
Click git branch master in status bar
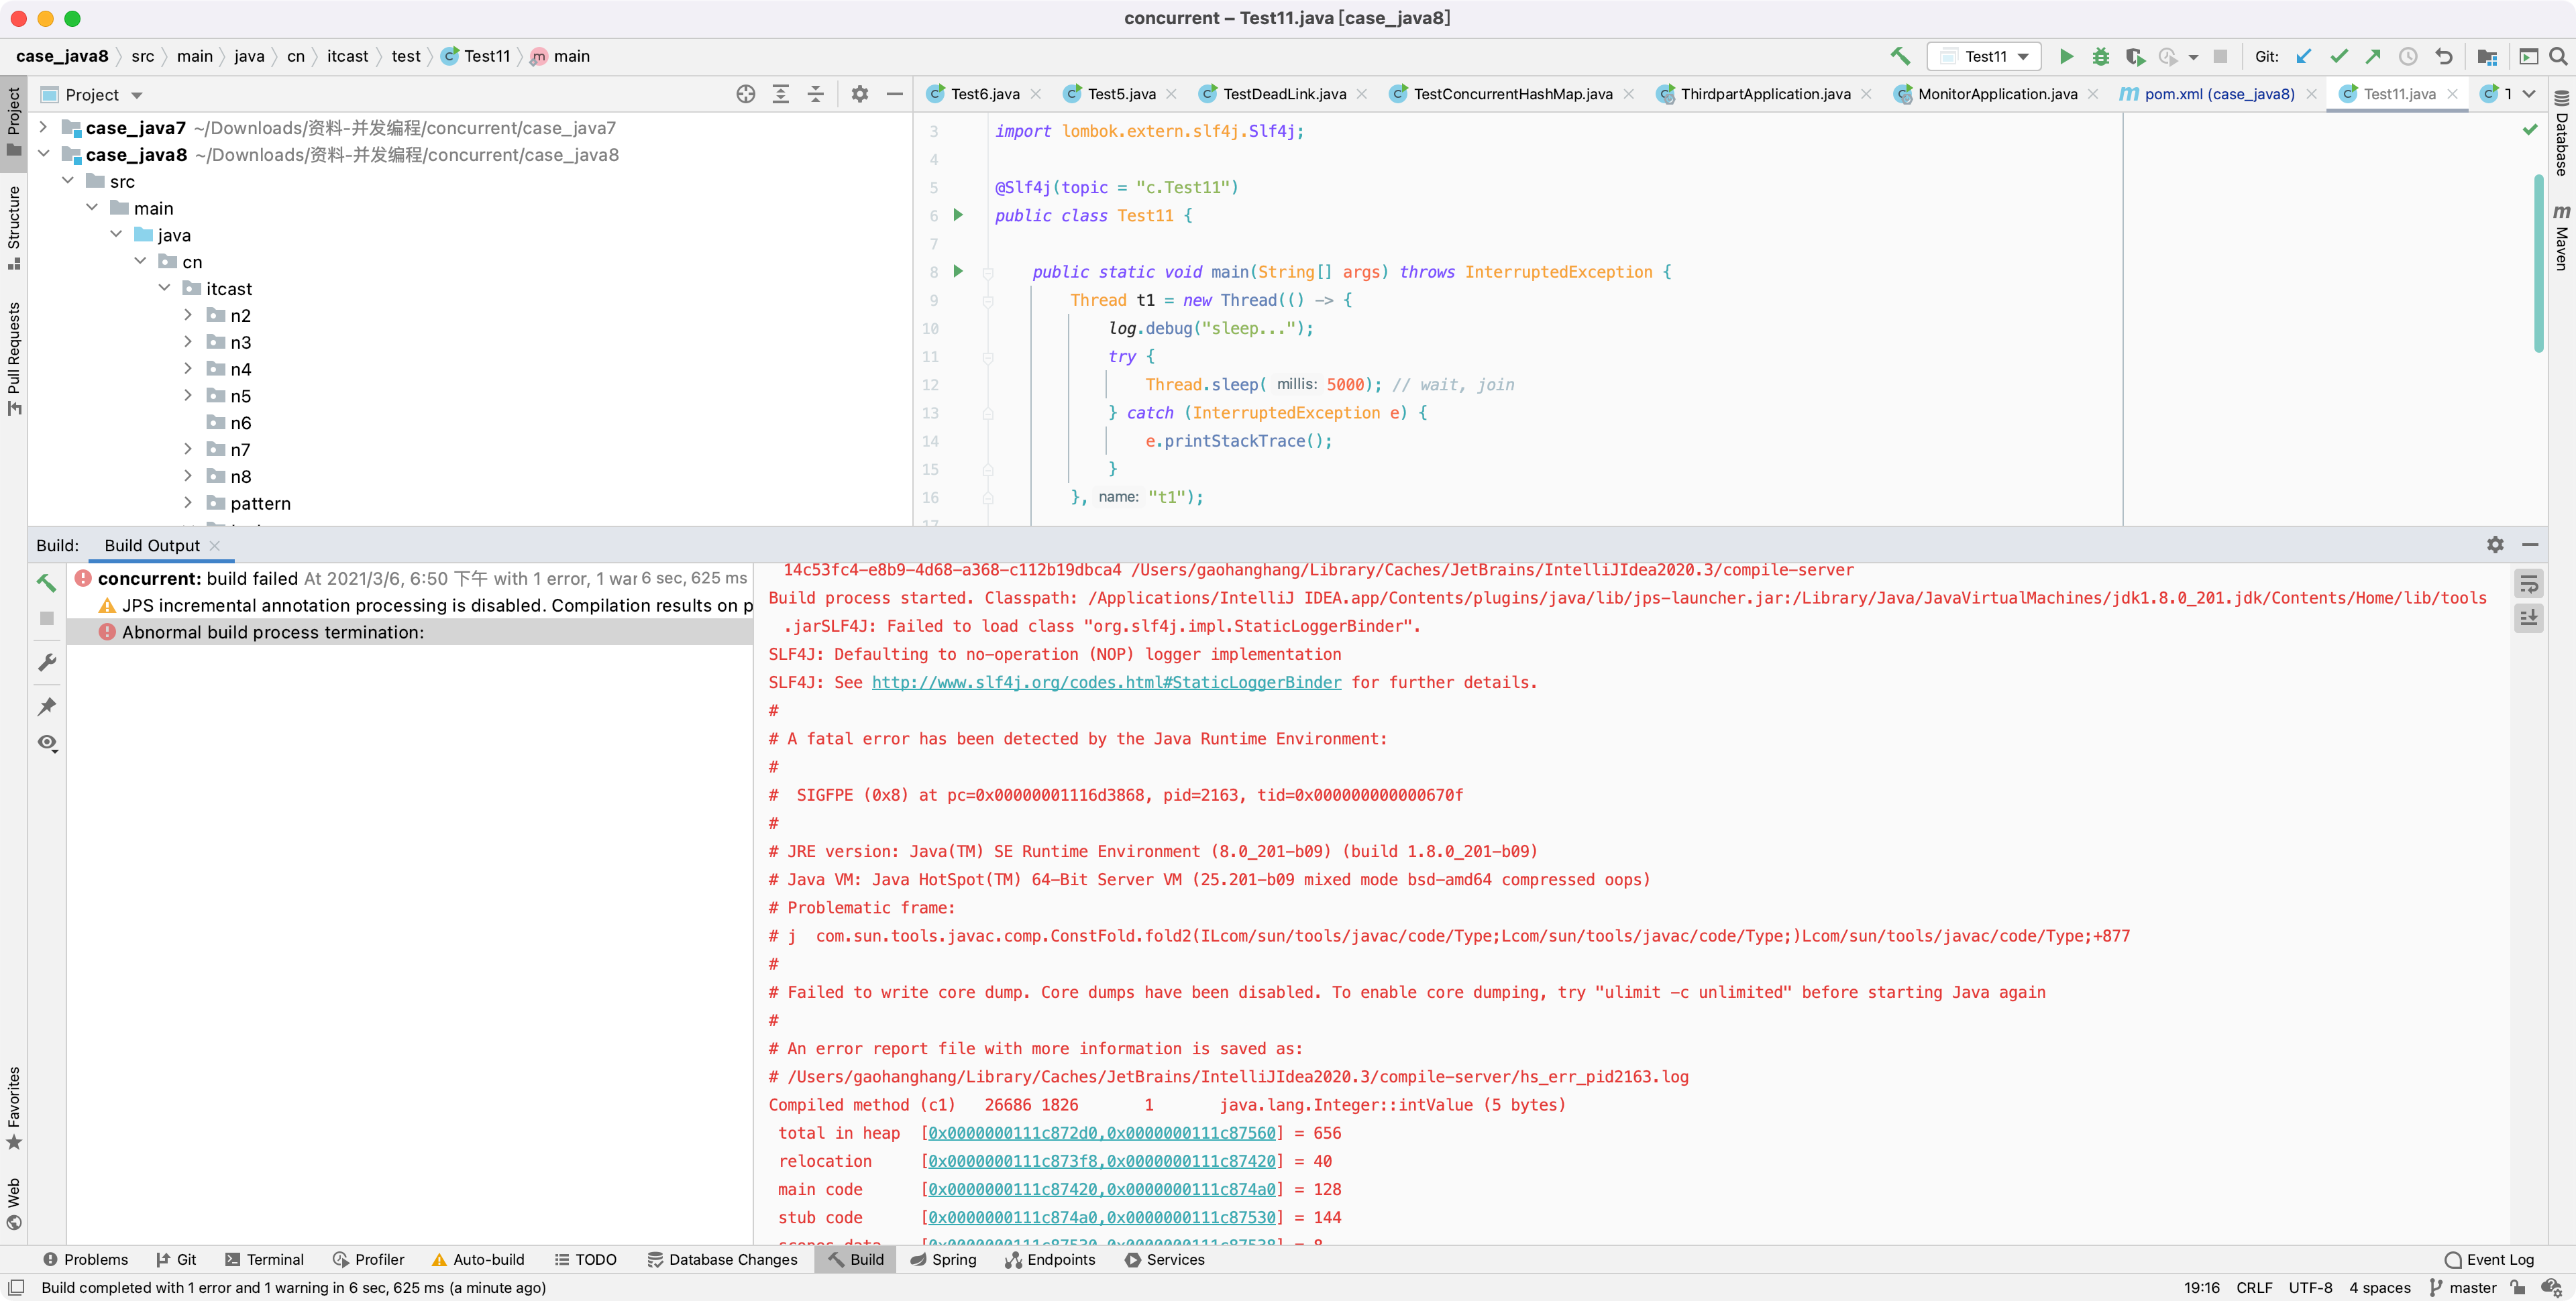[x=2462, y=1288]
